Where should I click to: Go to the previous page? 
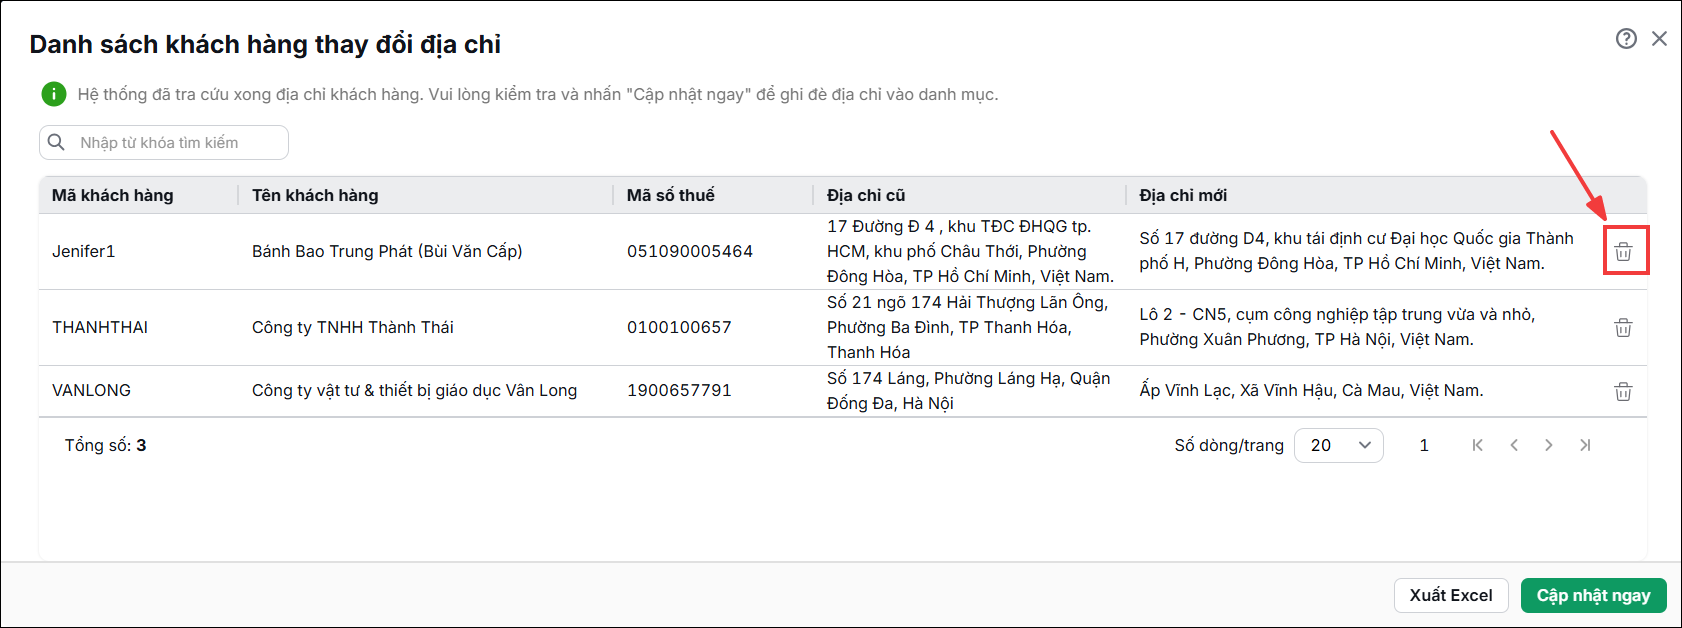coord(1514,445)
